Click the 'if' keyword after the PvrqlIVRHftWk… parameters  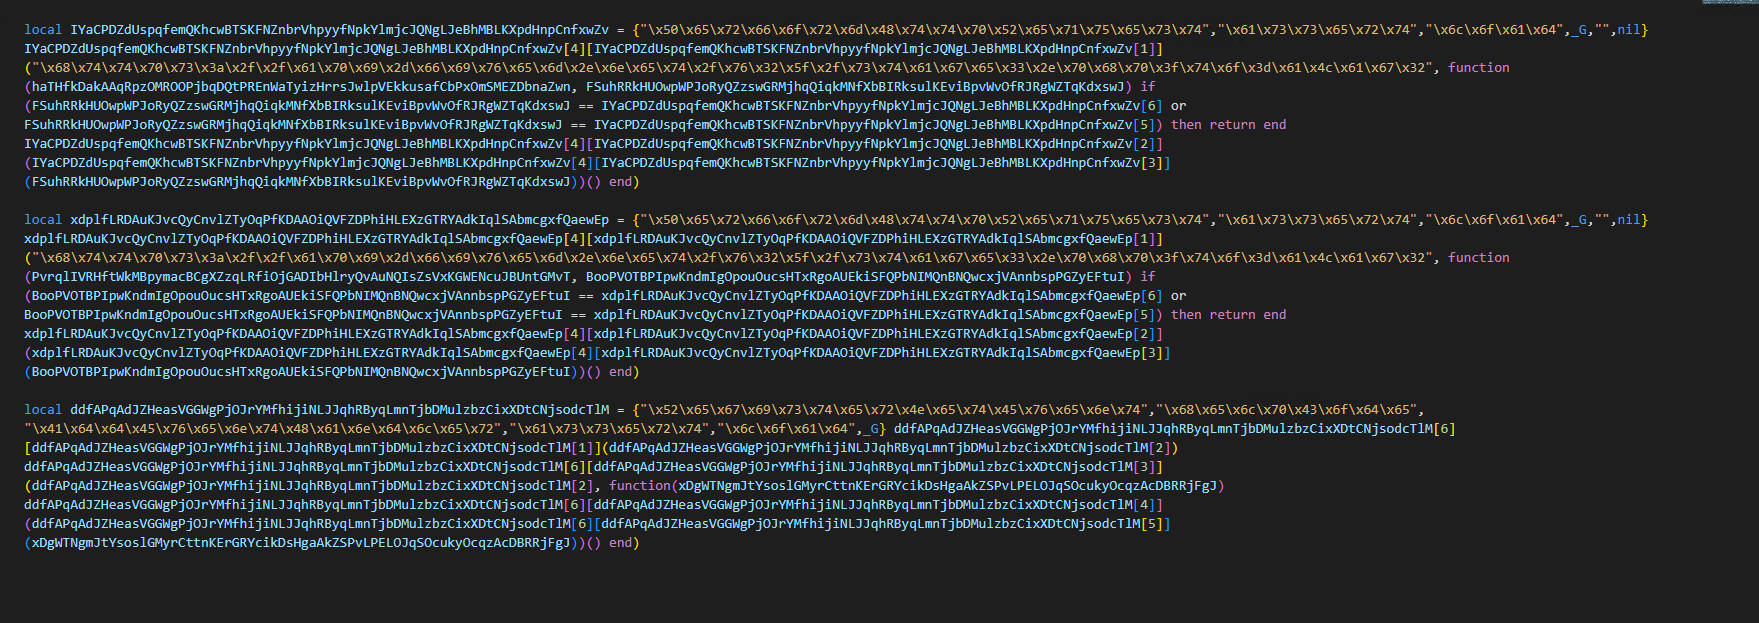coord(1148,277)
